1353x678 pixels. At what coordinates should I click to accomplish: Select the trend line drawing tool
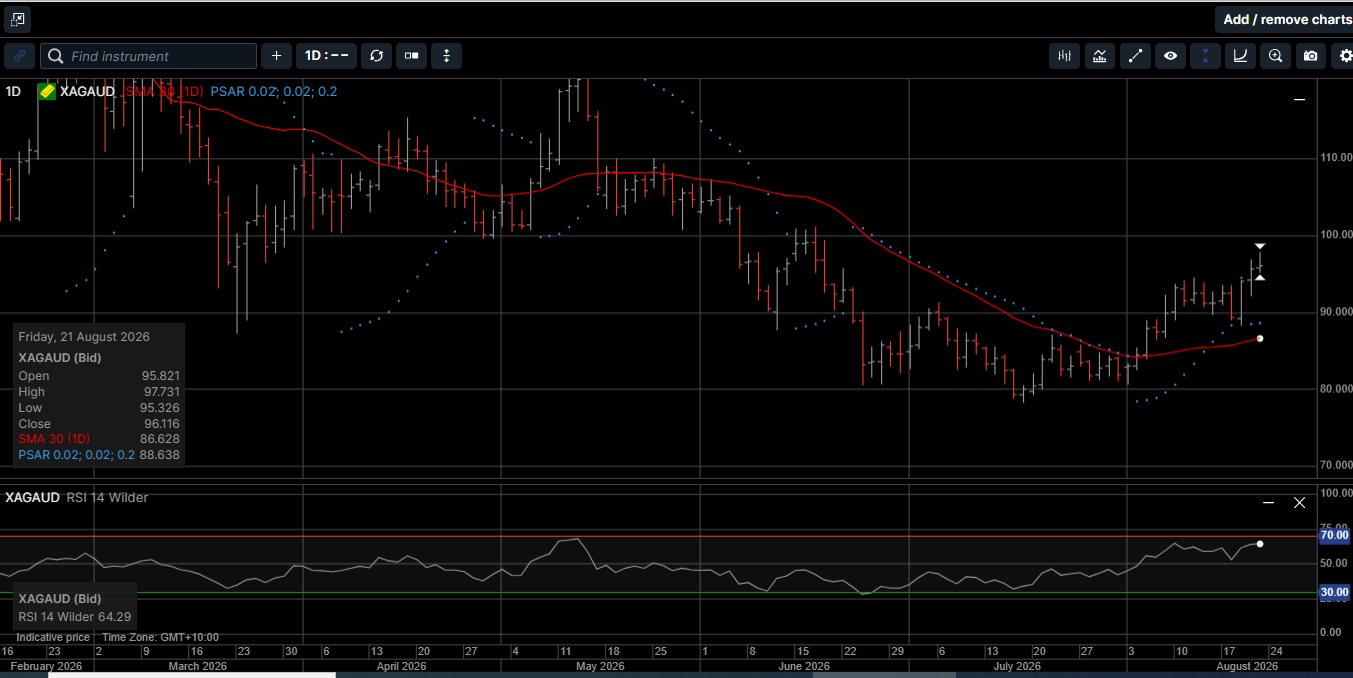(x=1135, y=56)
